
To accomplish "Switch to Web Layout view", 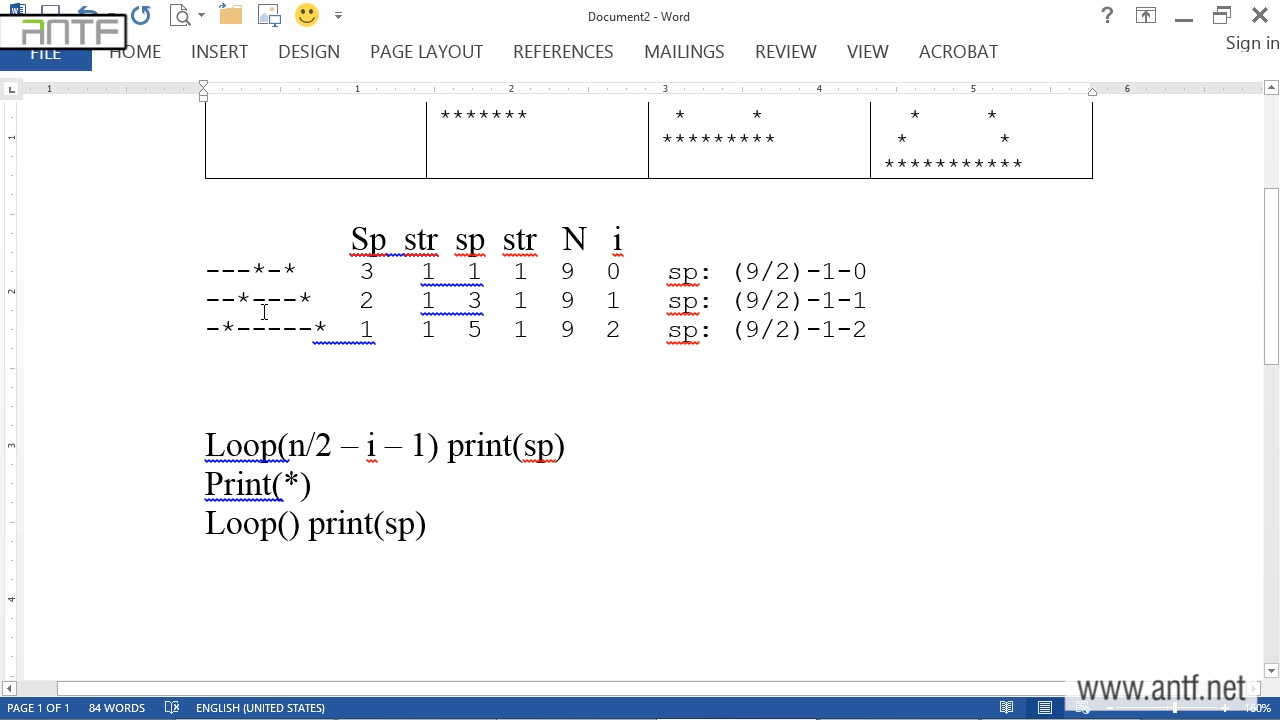I will click(x=1083, y=708).
